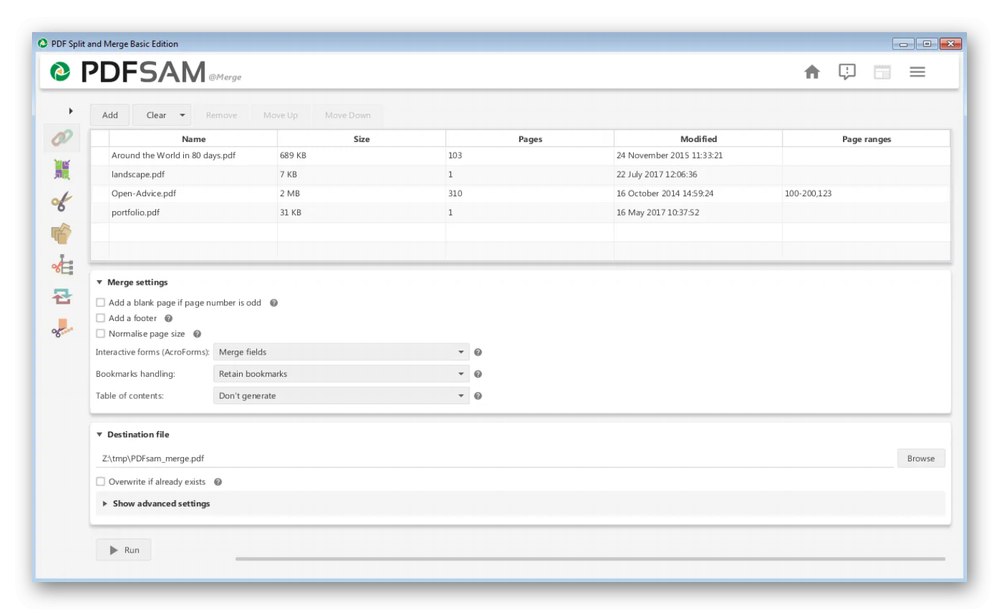Collapse the Merge settings section
999x614 pixels.
tap(99, 282)
